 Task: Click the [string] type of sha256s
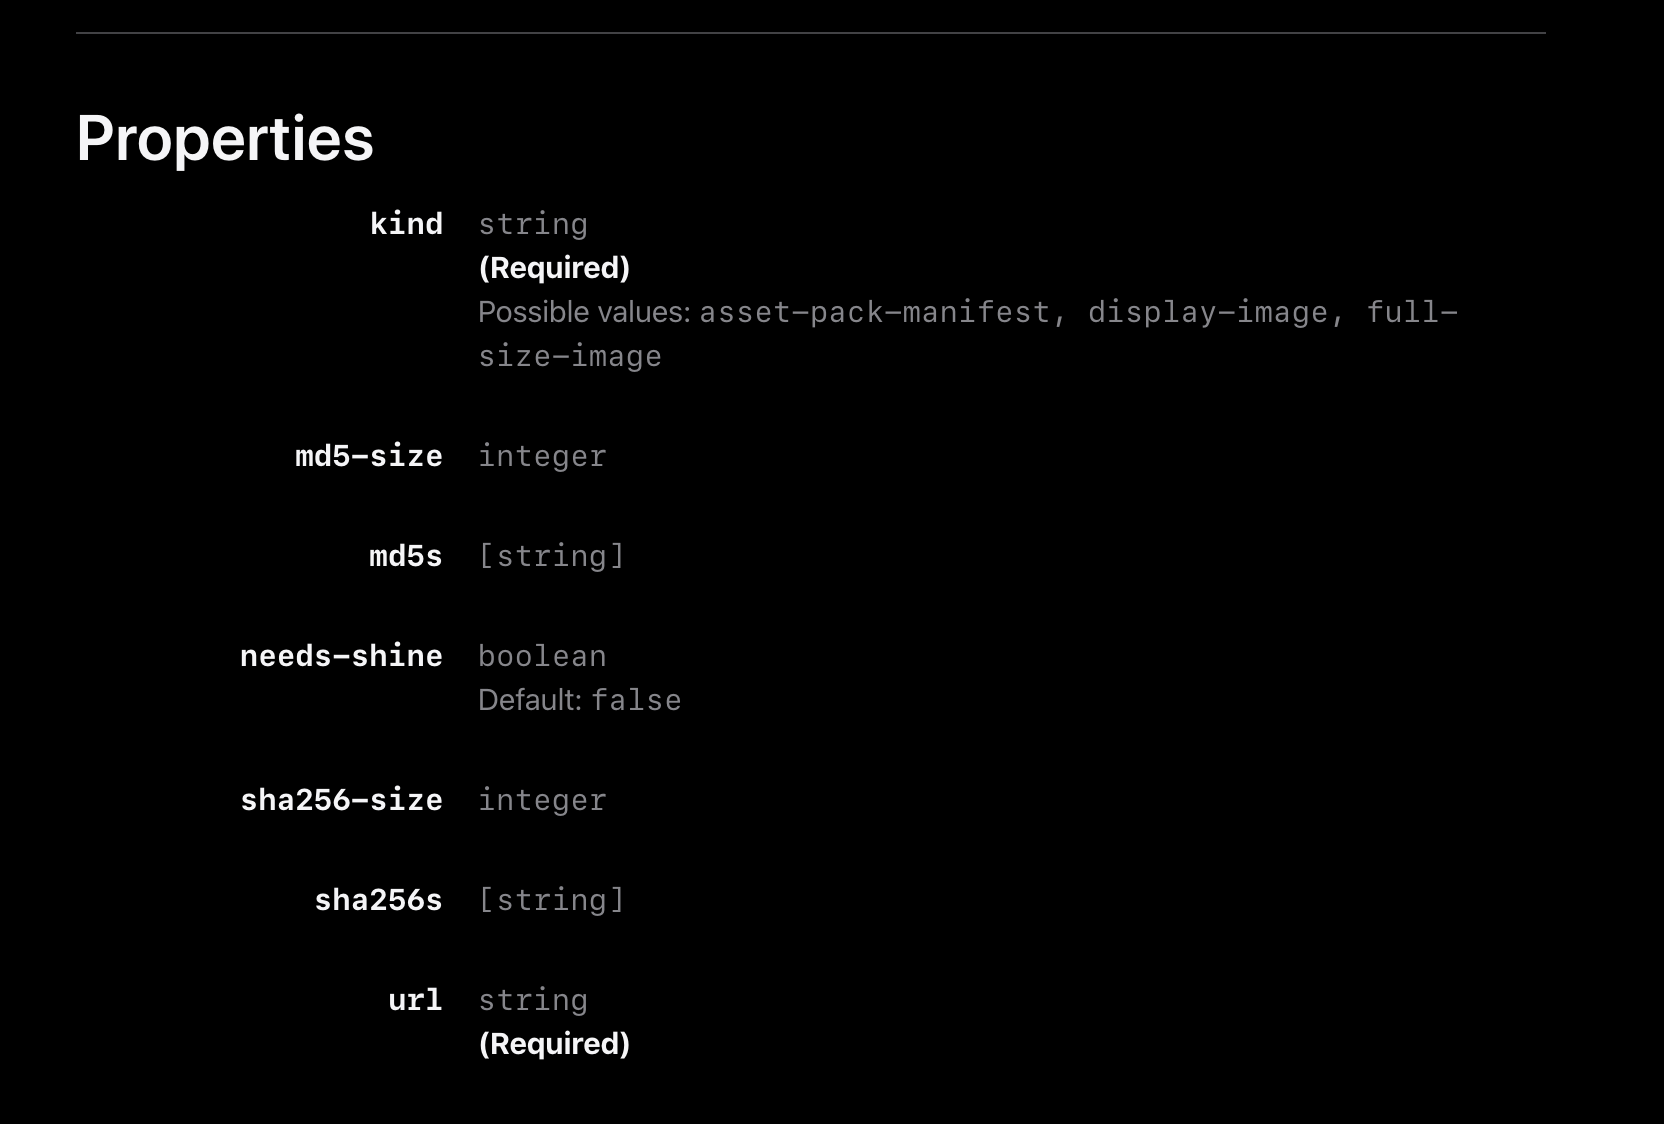tap(551, 900)
